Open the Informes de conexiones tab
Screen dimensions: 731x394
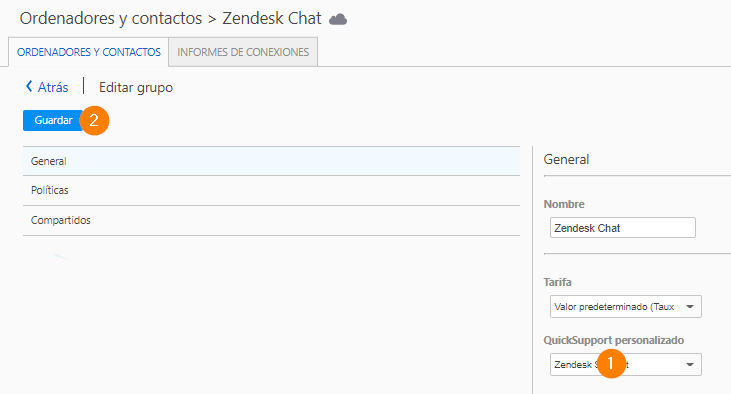coord(243,52)
